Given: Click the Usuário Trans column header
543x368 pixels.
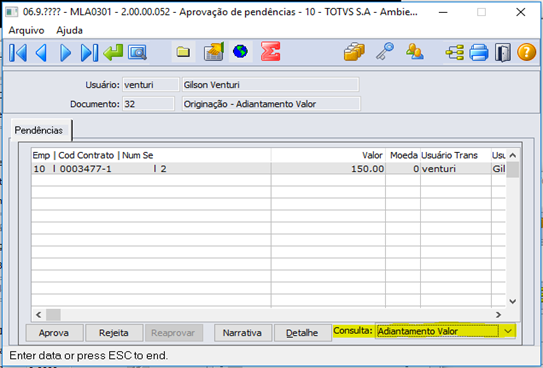Looking at the screenshot, I should [x=456, y=155].
